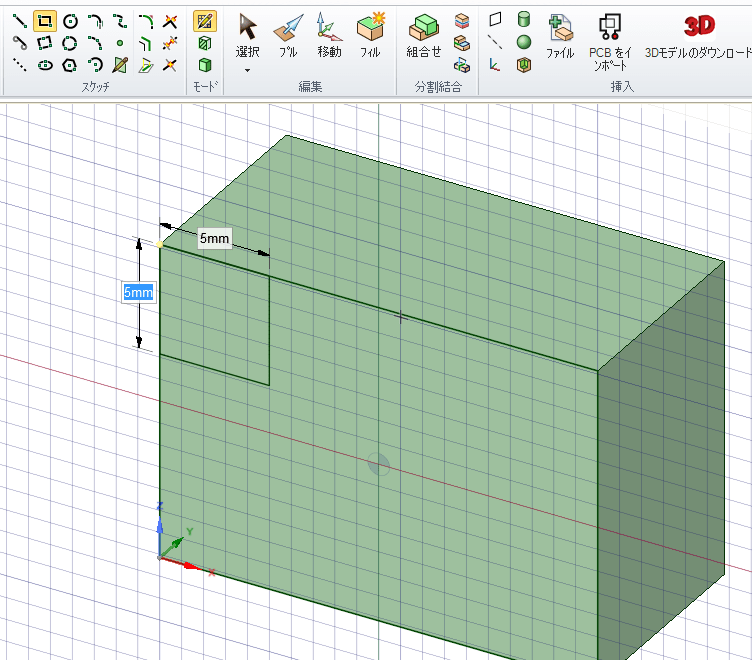The height and width of the screenshot is (660, 752).
Task: Select the Rectangle sketch tool
Action: point(45,21)
